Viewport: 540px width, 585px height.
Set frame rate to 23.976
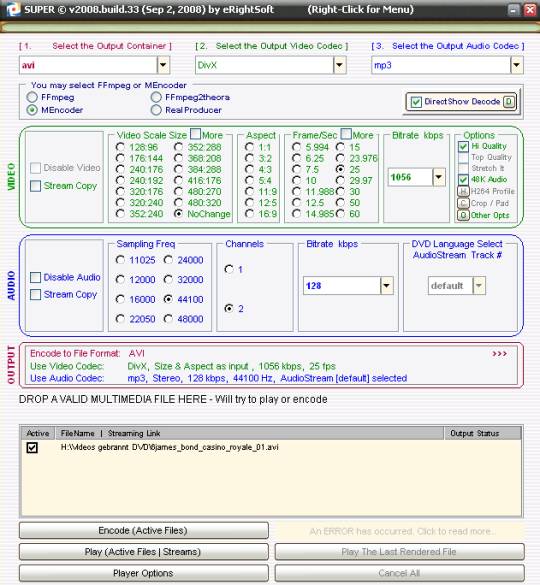[x=340, y=158]
